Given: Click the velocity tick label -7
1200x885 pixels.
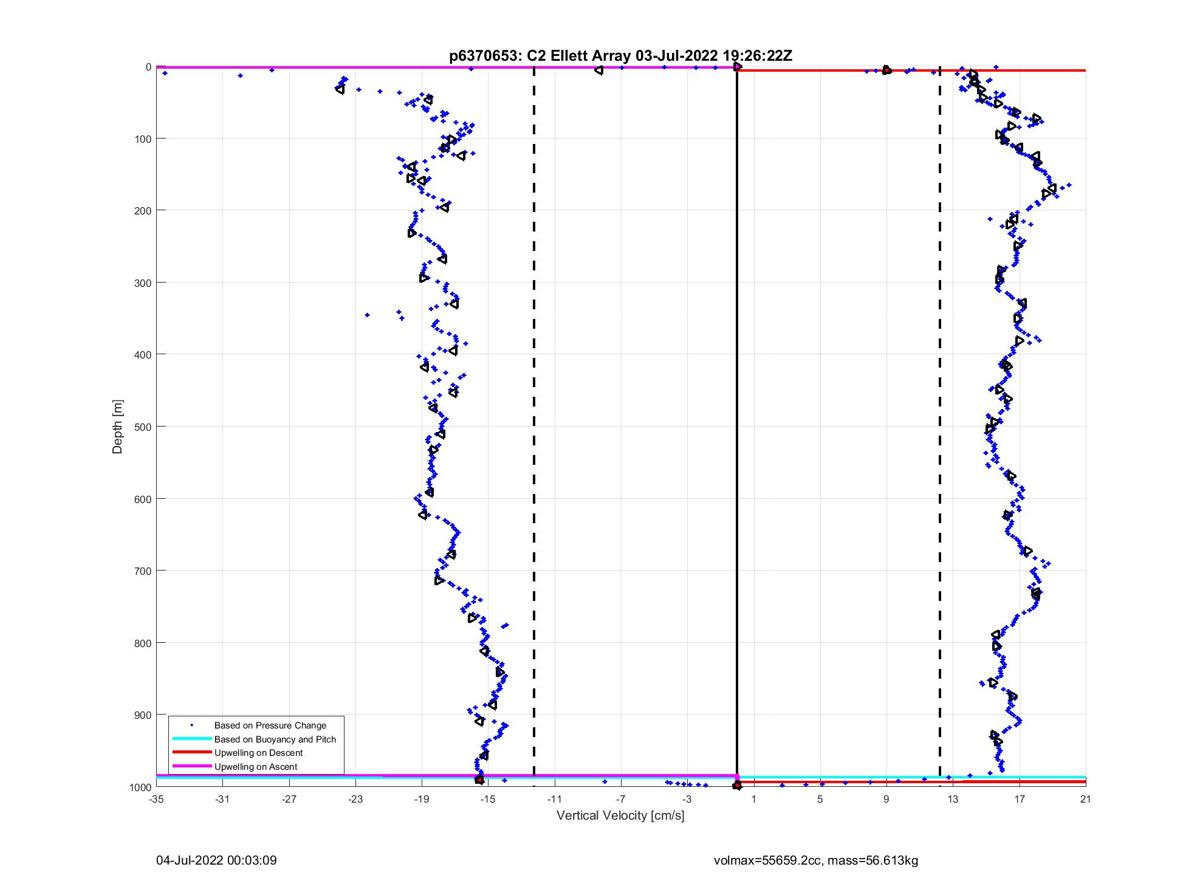Looking at the screenshot, I should (x=621, y=799).
